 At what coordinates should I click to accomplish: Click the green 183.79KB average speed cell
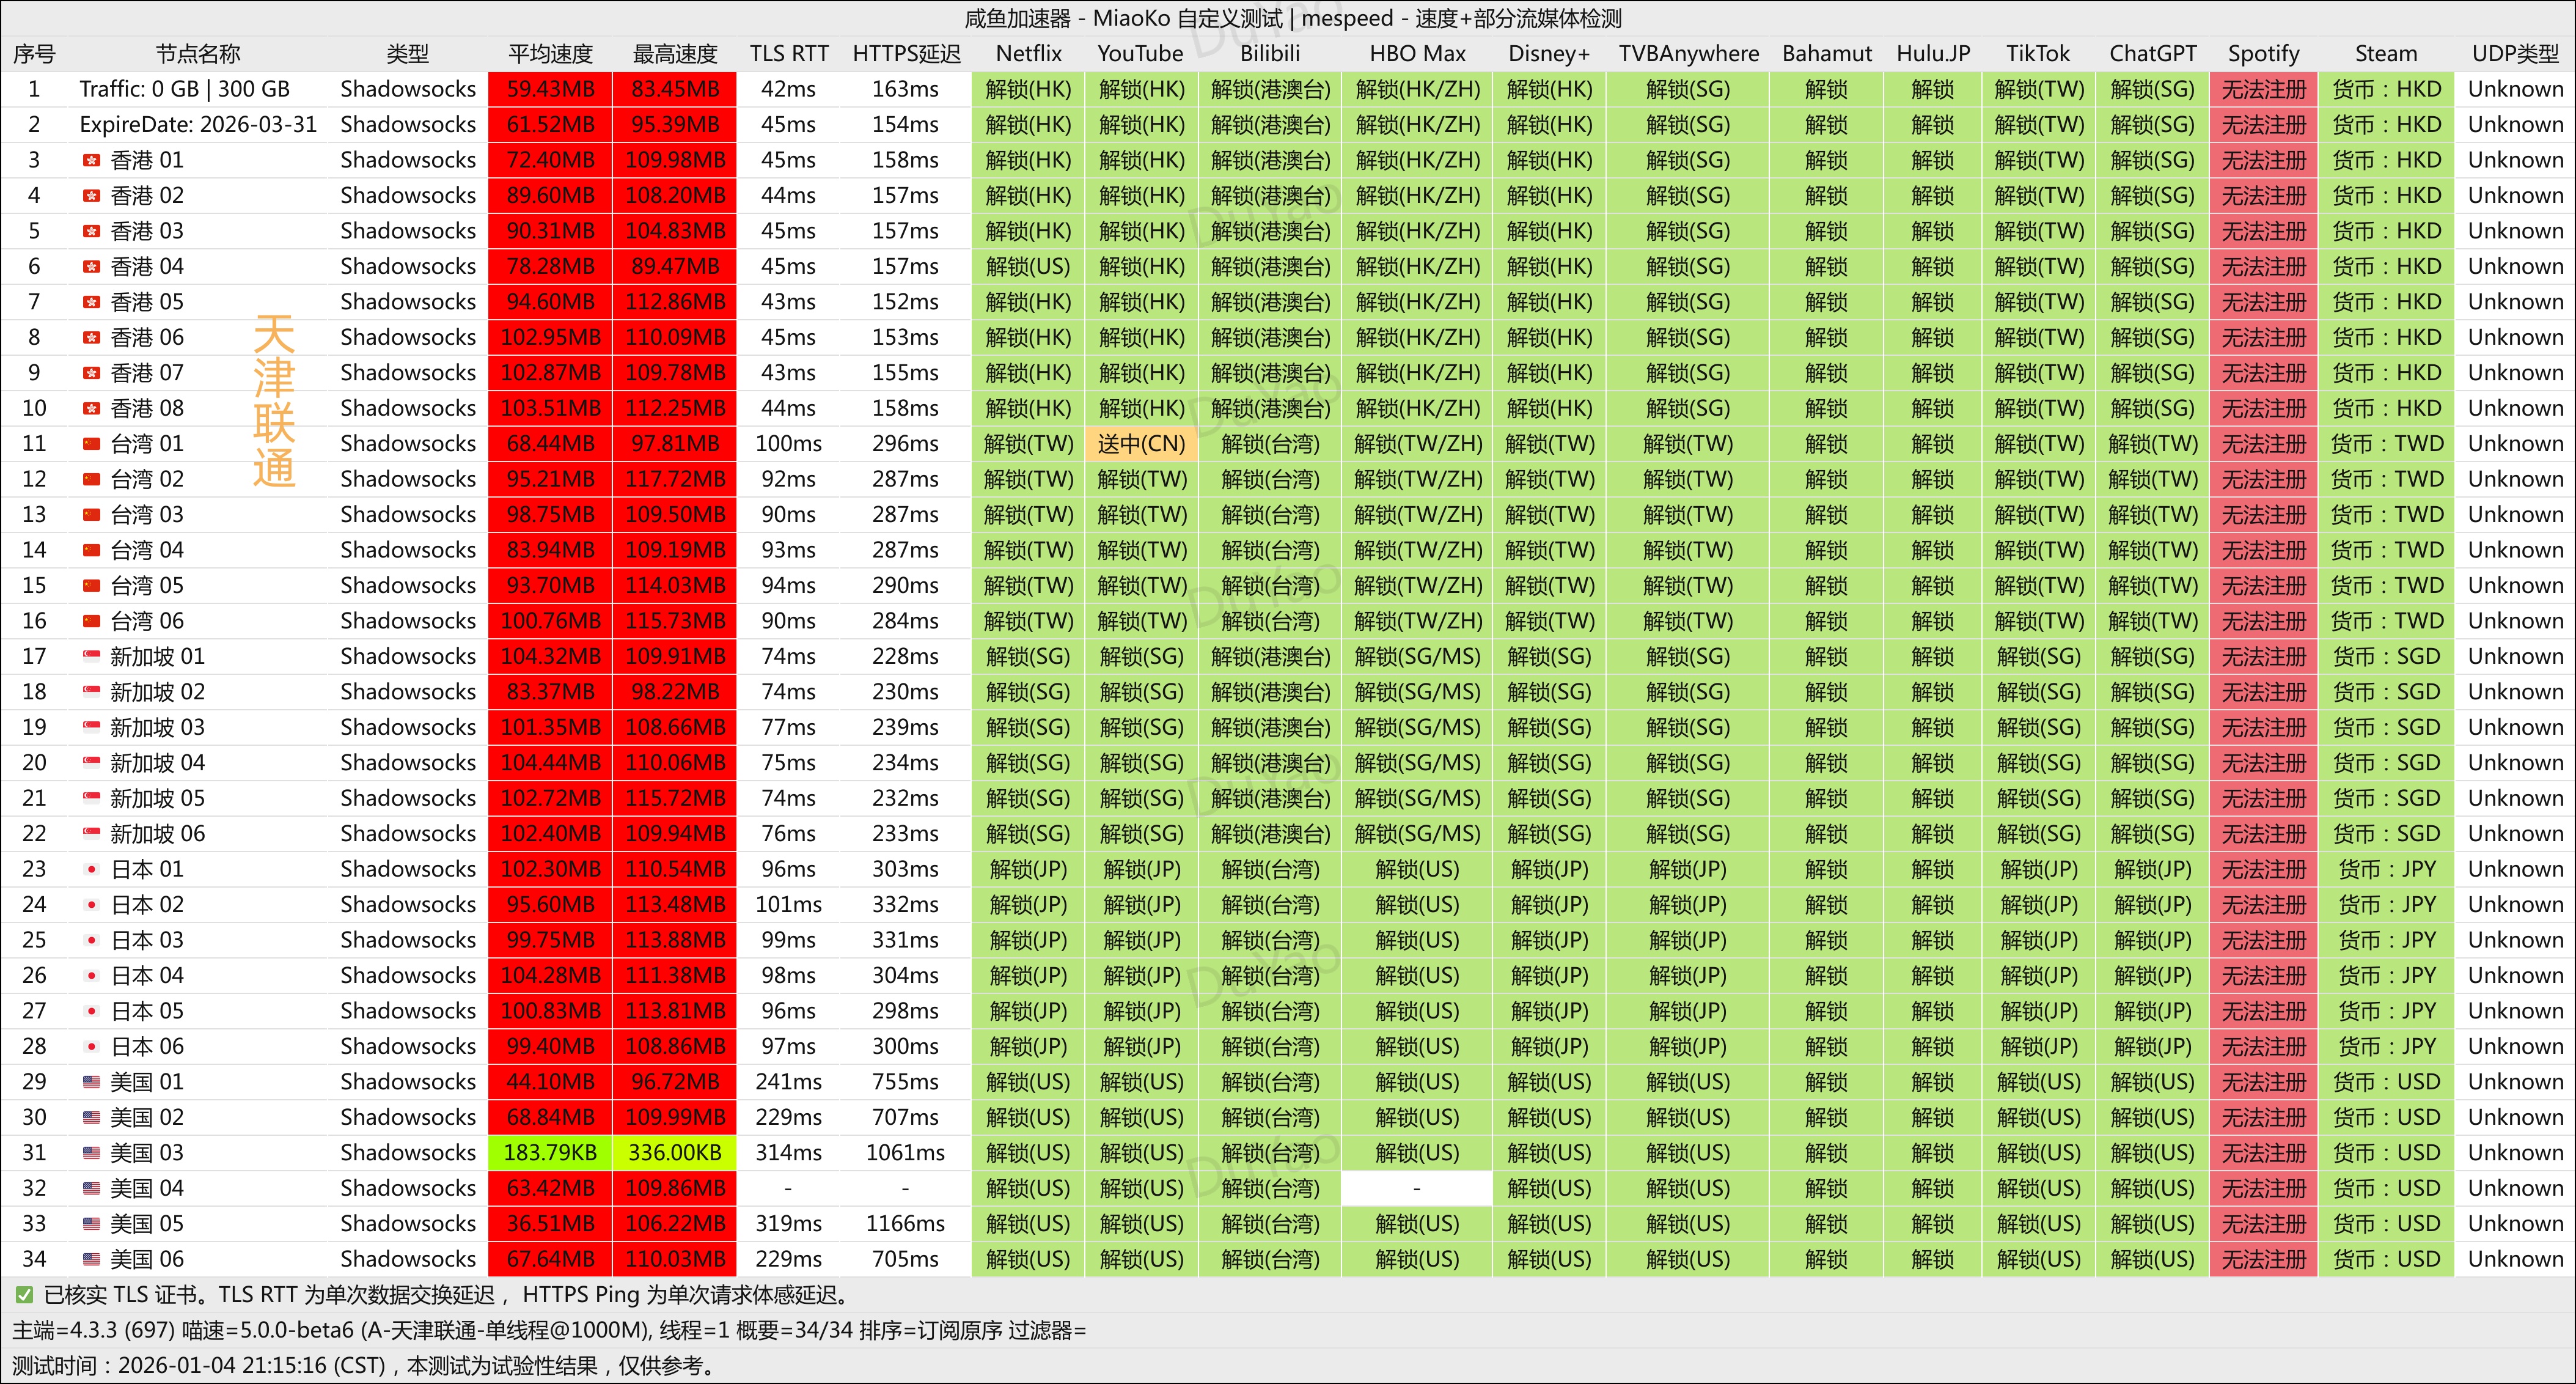click(550, 1153)
